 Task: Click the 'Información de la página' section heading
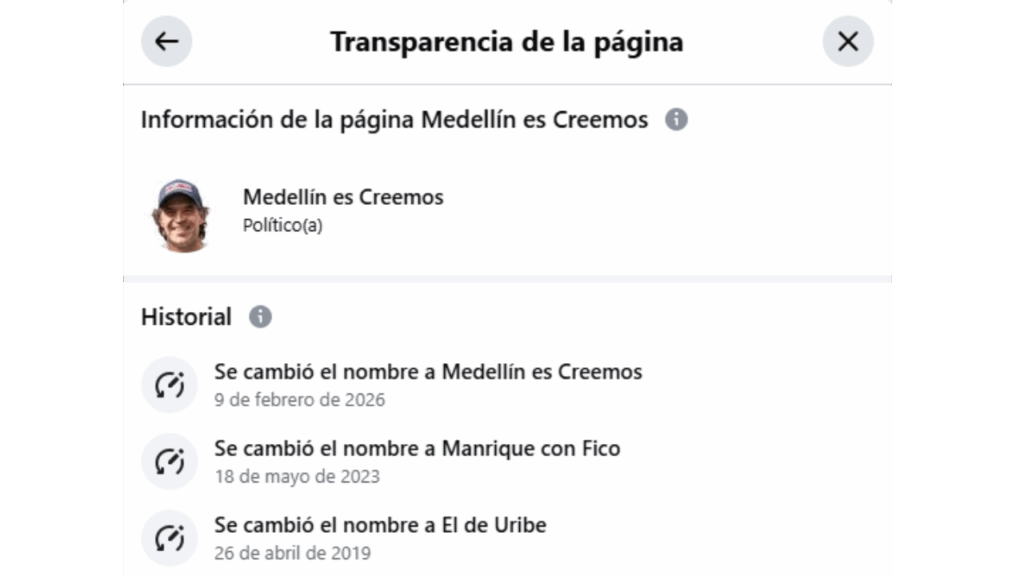pos(394,120)
